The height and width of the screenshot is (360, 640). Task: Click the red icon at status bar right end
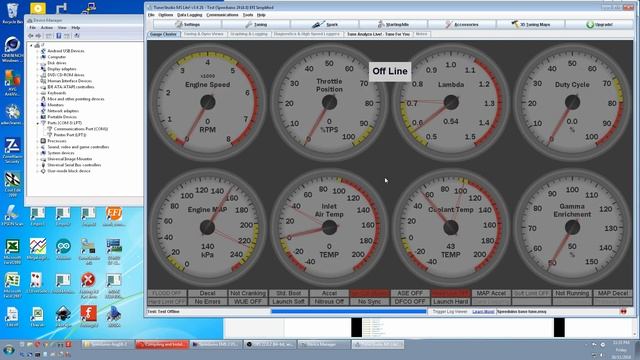click(x=623, y=311)
